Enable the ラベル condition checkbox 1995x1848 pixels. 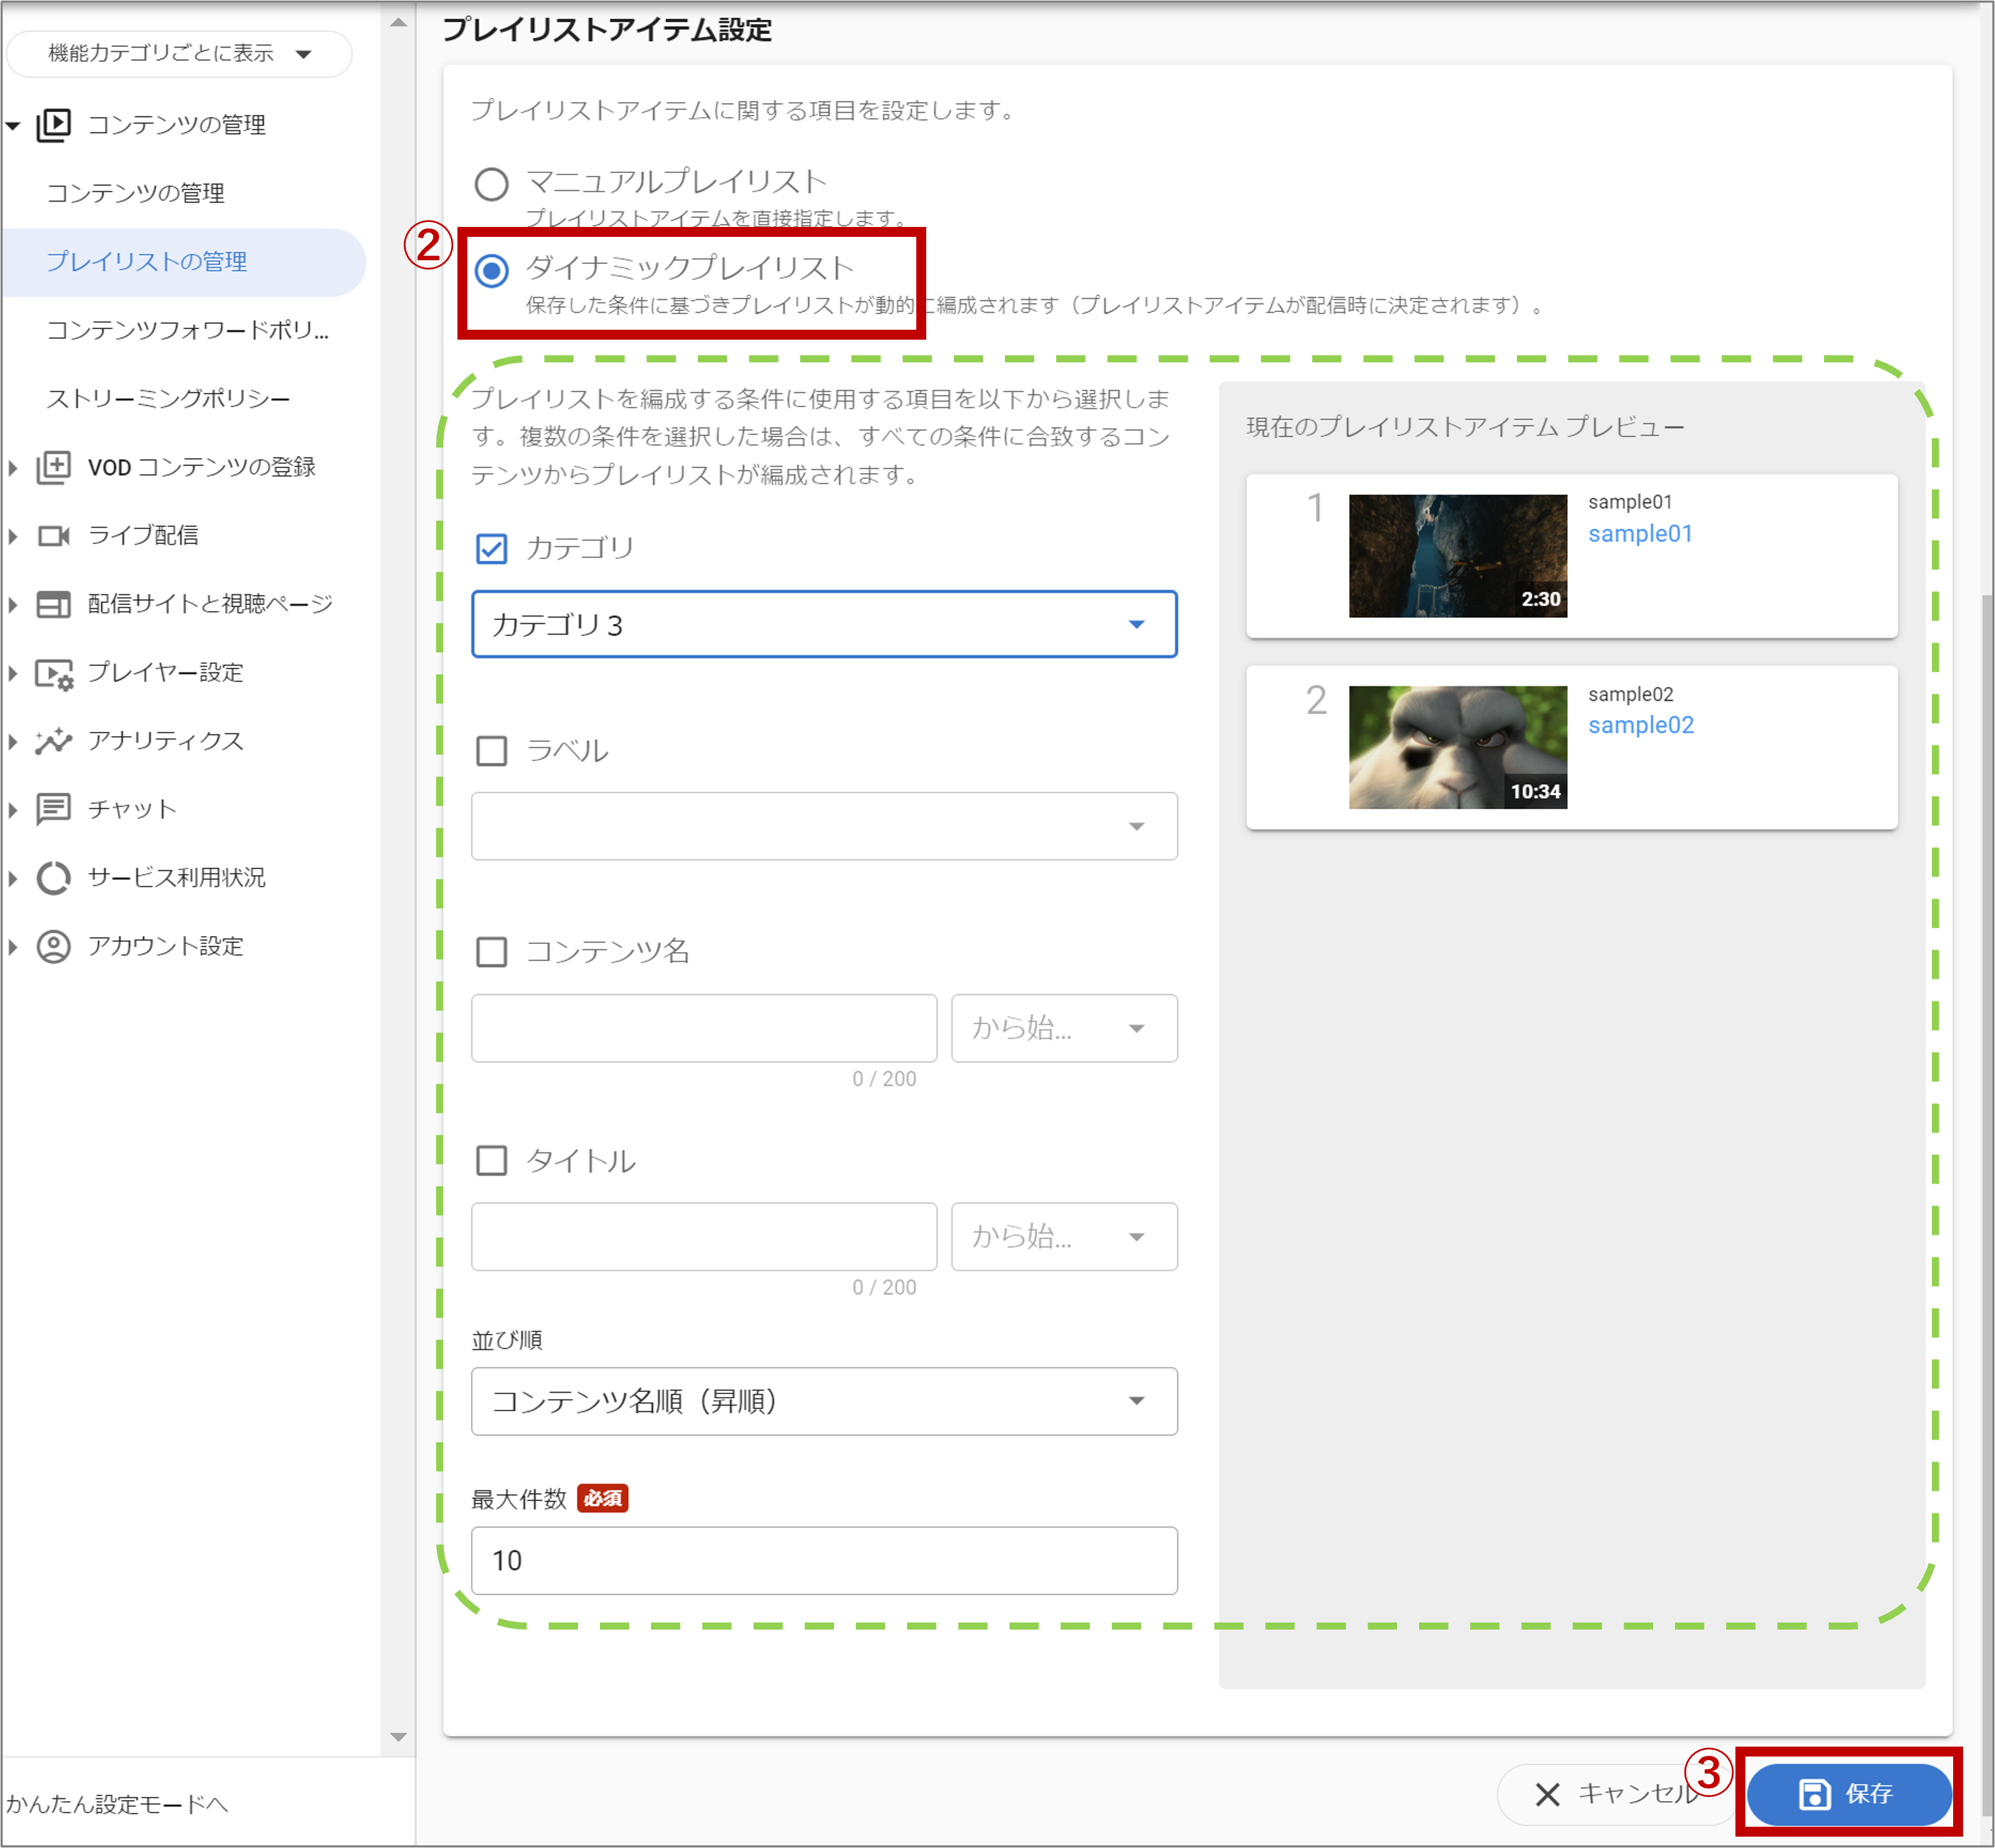point(491,751)
